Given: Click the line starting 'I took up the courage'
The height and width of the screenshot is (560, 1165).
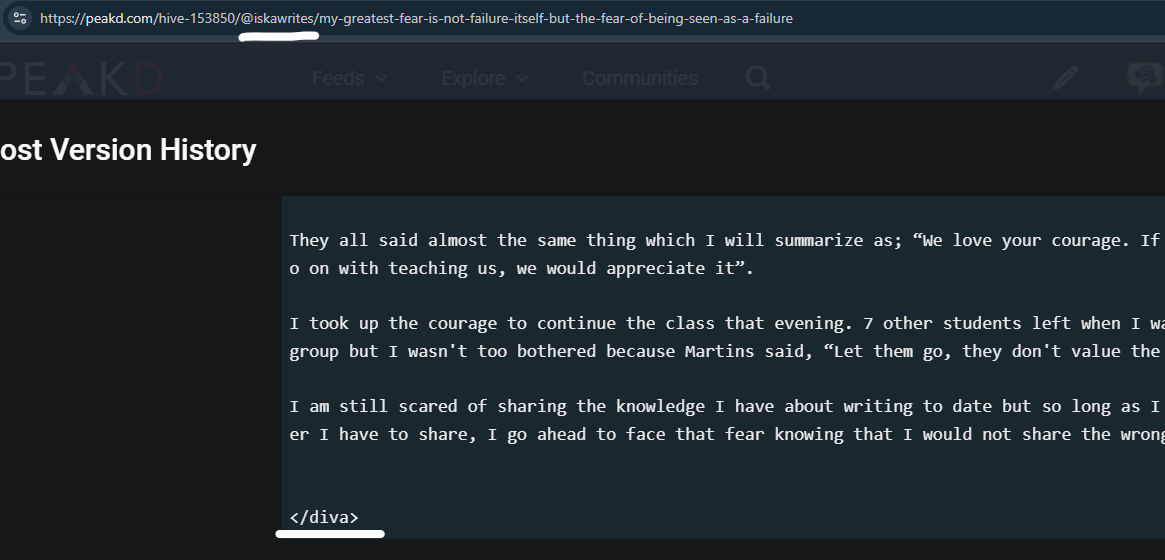Looking at the screenshot, I should [727, 324].
